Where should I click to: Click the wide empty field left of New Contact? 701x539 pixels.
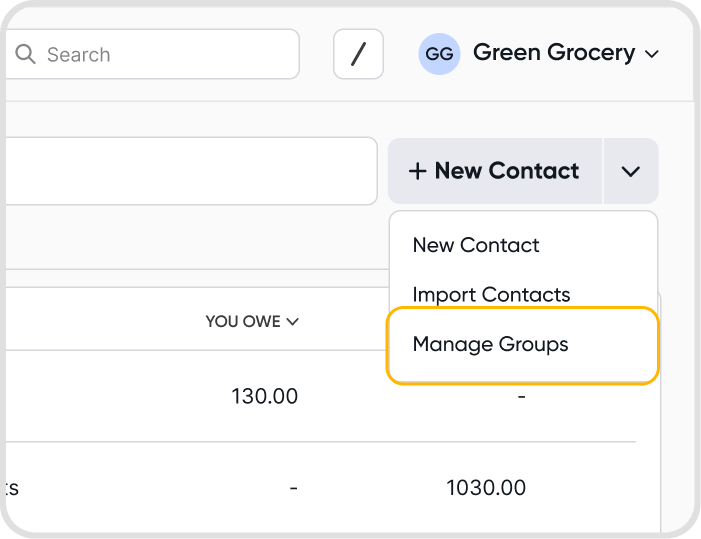[190, 171]
